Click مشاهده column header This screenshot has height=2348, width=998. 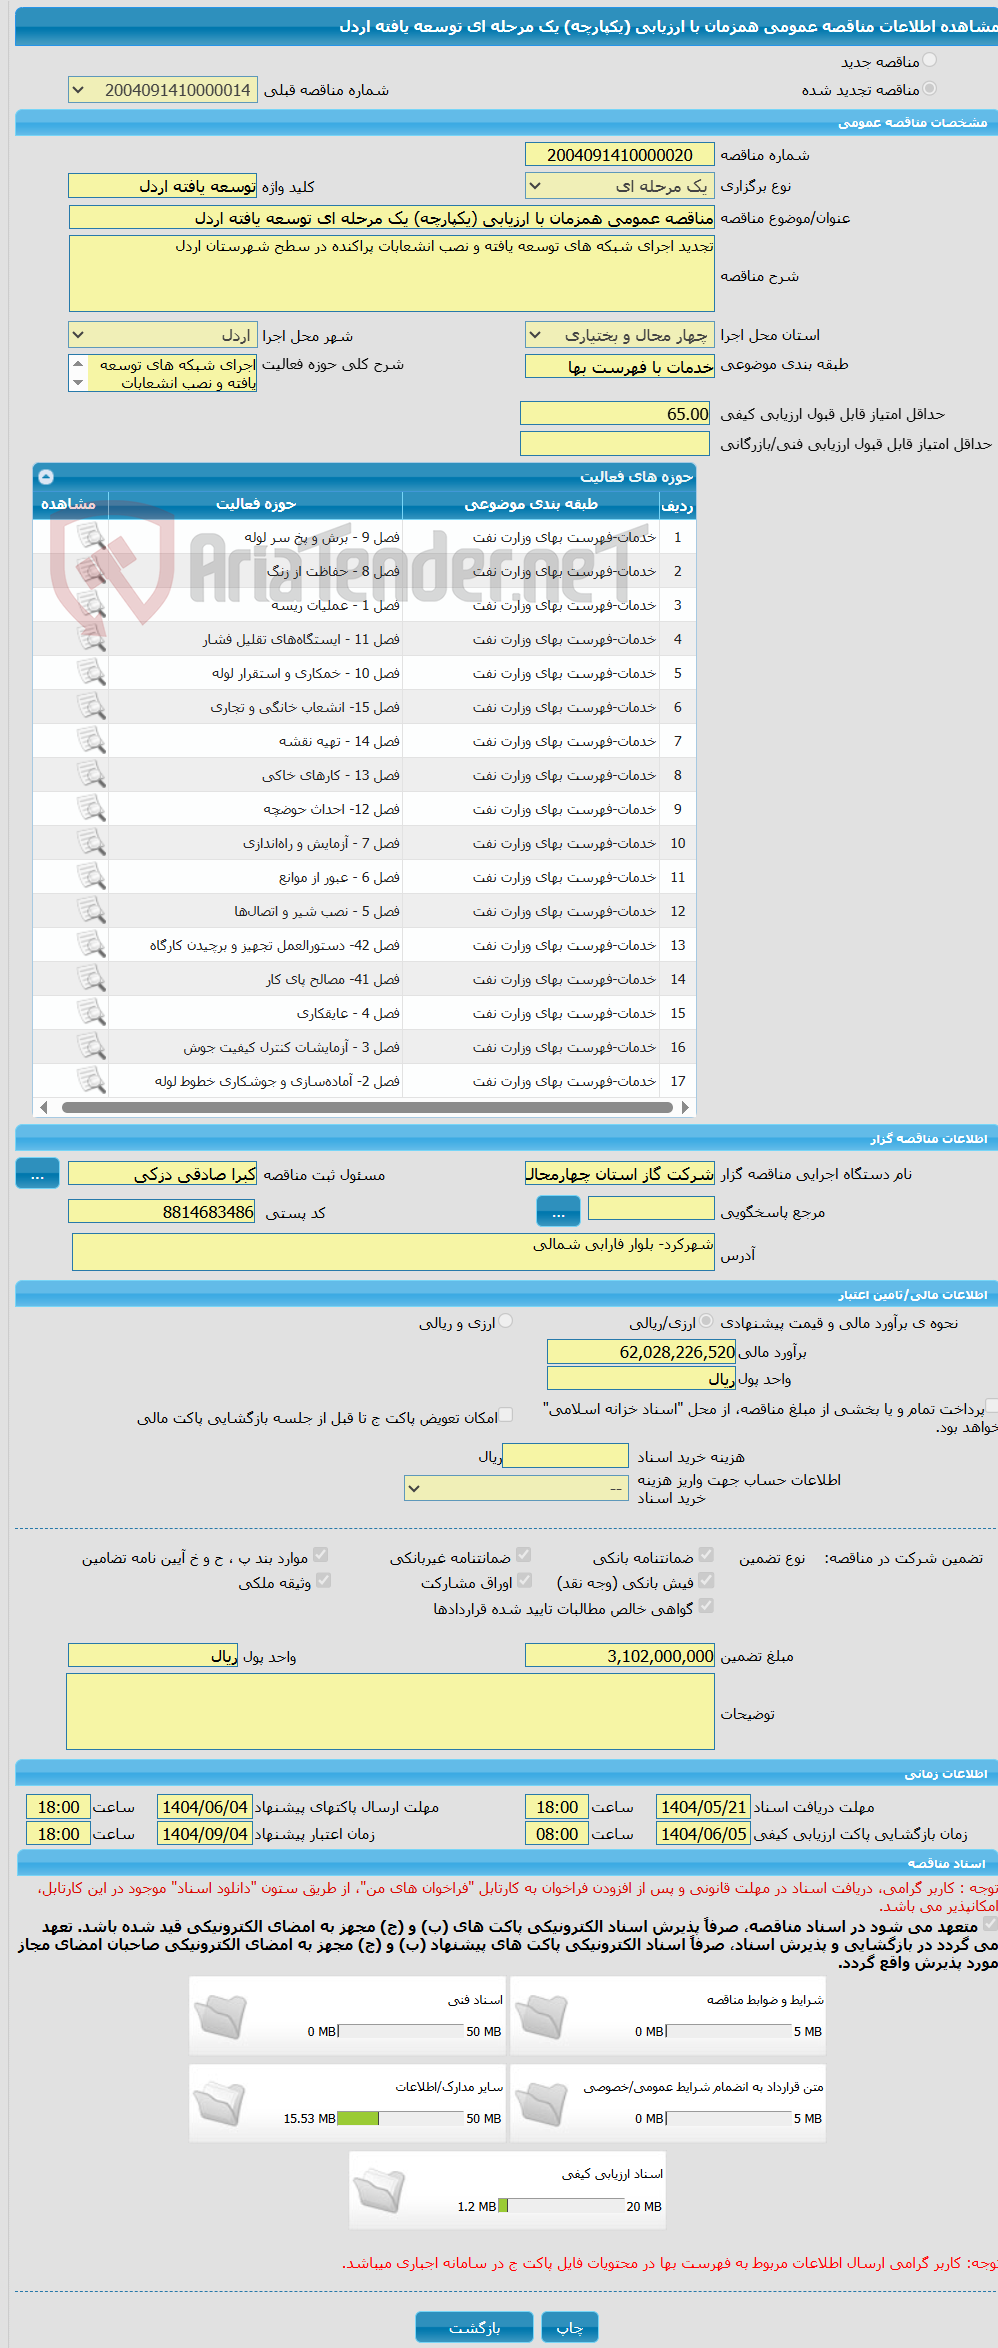coord(69,504)
